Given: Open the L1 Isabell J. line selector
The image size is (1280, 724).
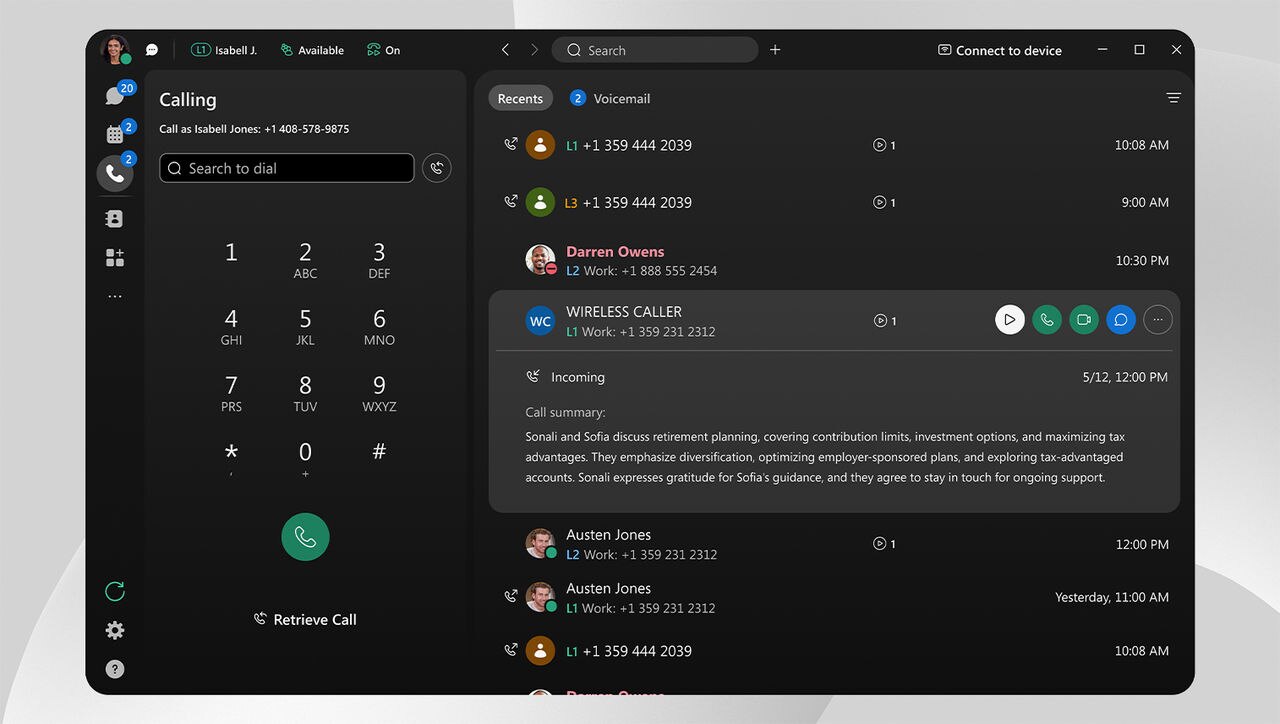Looking at the screenshot, I should coord(224,49).
